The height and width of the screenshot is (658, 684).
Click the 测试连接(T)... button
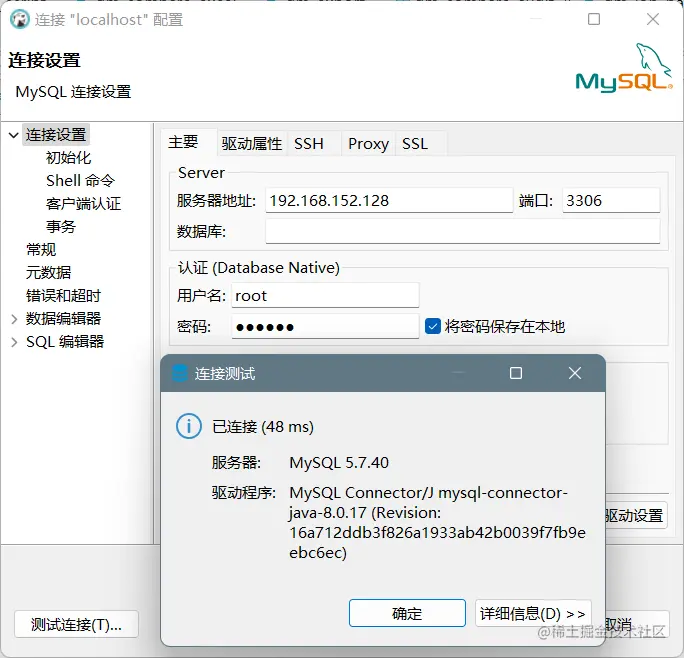click(x=76, y=624)
